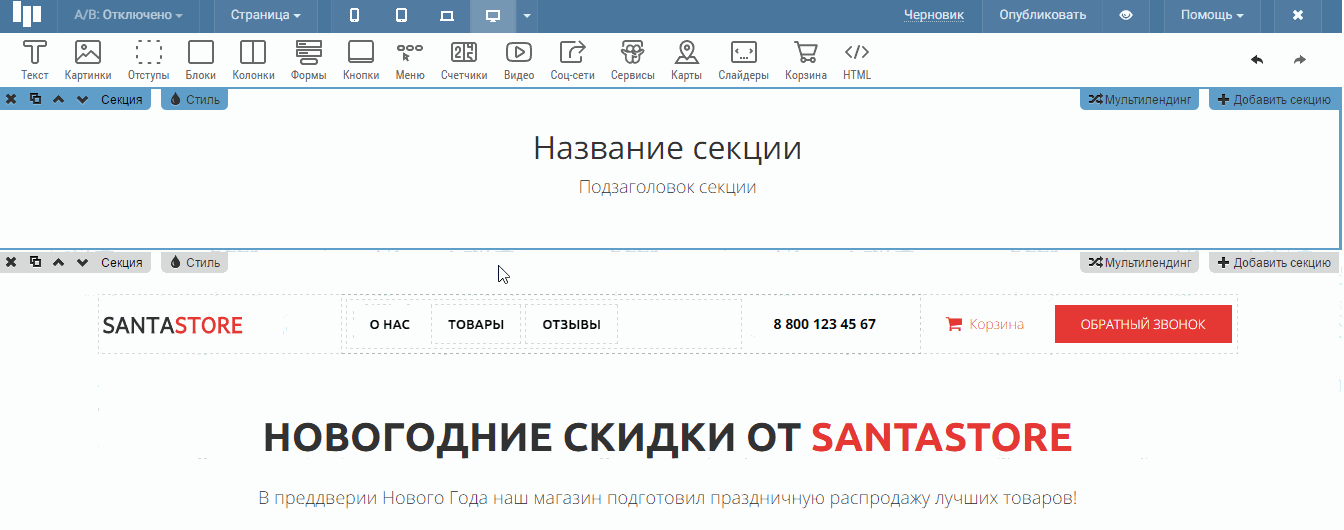Switch to mobile phone preview
The height and width of the screenshot is (530, 1344).
click(x=354, y=16)
